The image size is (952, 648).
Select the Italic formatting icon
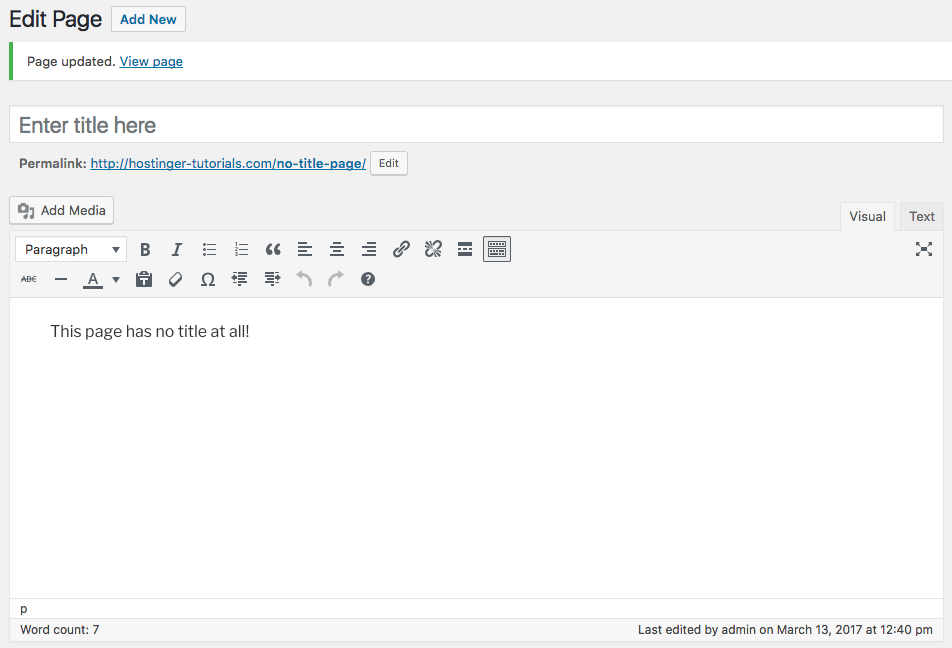tap(177, 249)
